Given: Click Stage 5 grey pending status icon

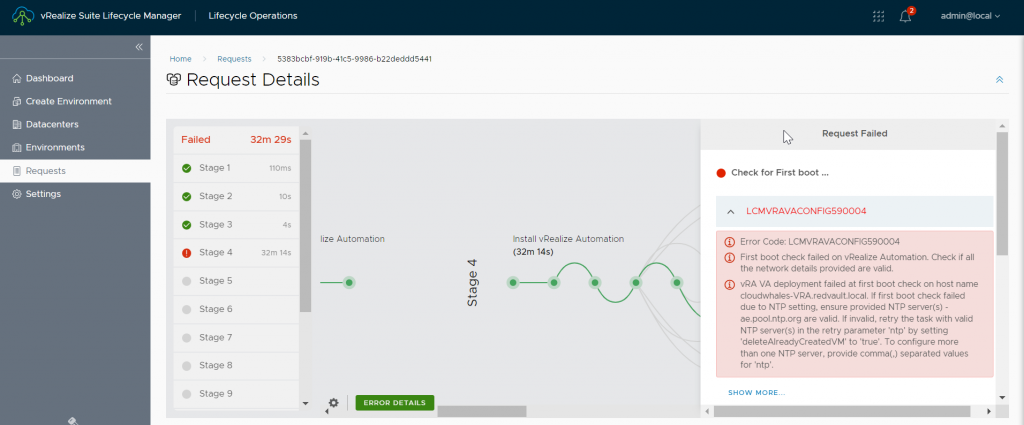Looking at the screenshot, I should pos(187,281).
